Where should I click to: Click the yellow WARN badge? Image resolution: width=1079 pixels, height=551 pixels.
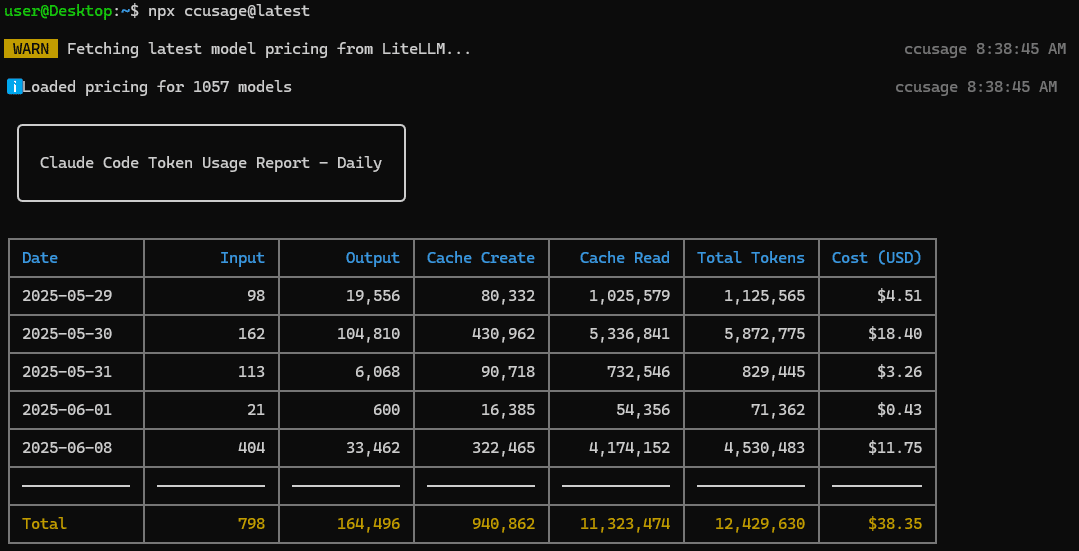[x=31, y=49]
